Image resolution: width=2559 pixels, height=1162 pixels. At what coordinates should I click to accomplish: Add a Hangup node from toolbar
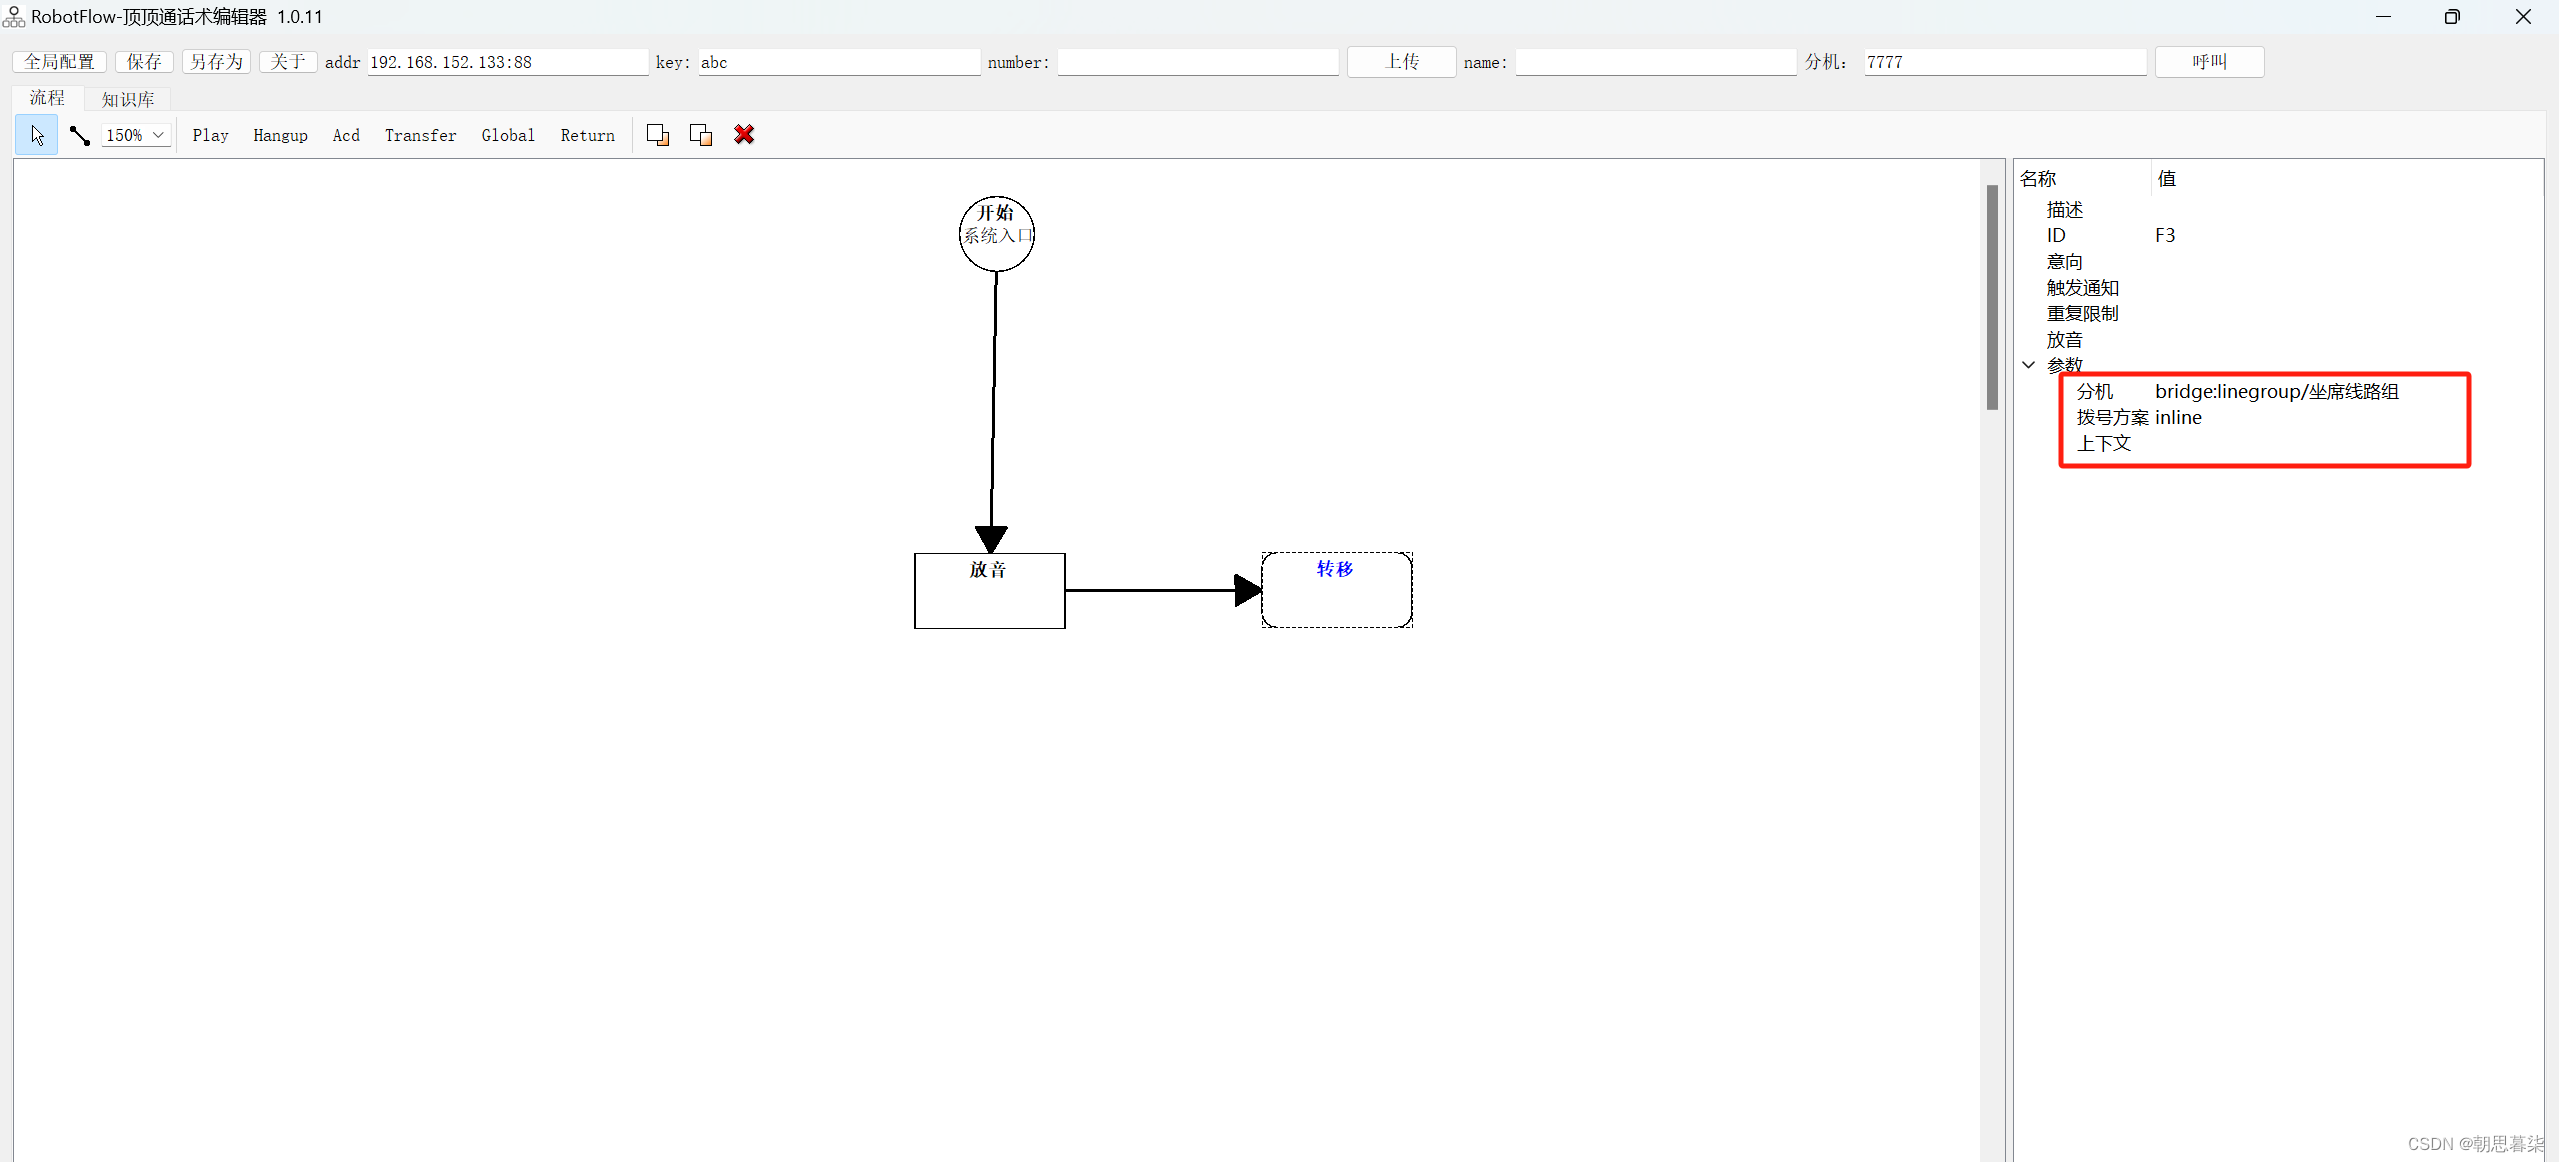pos(280,135)
